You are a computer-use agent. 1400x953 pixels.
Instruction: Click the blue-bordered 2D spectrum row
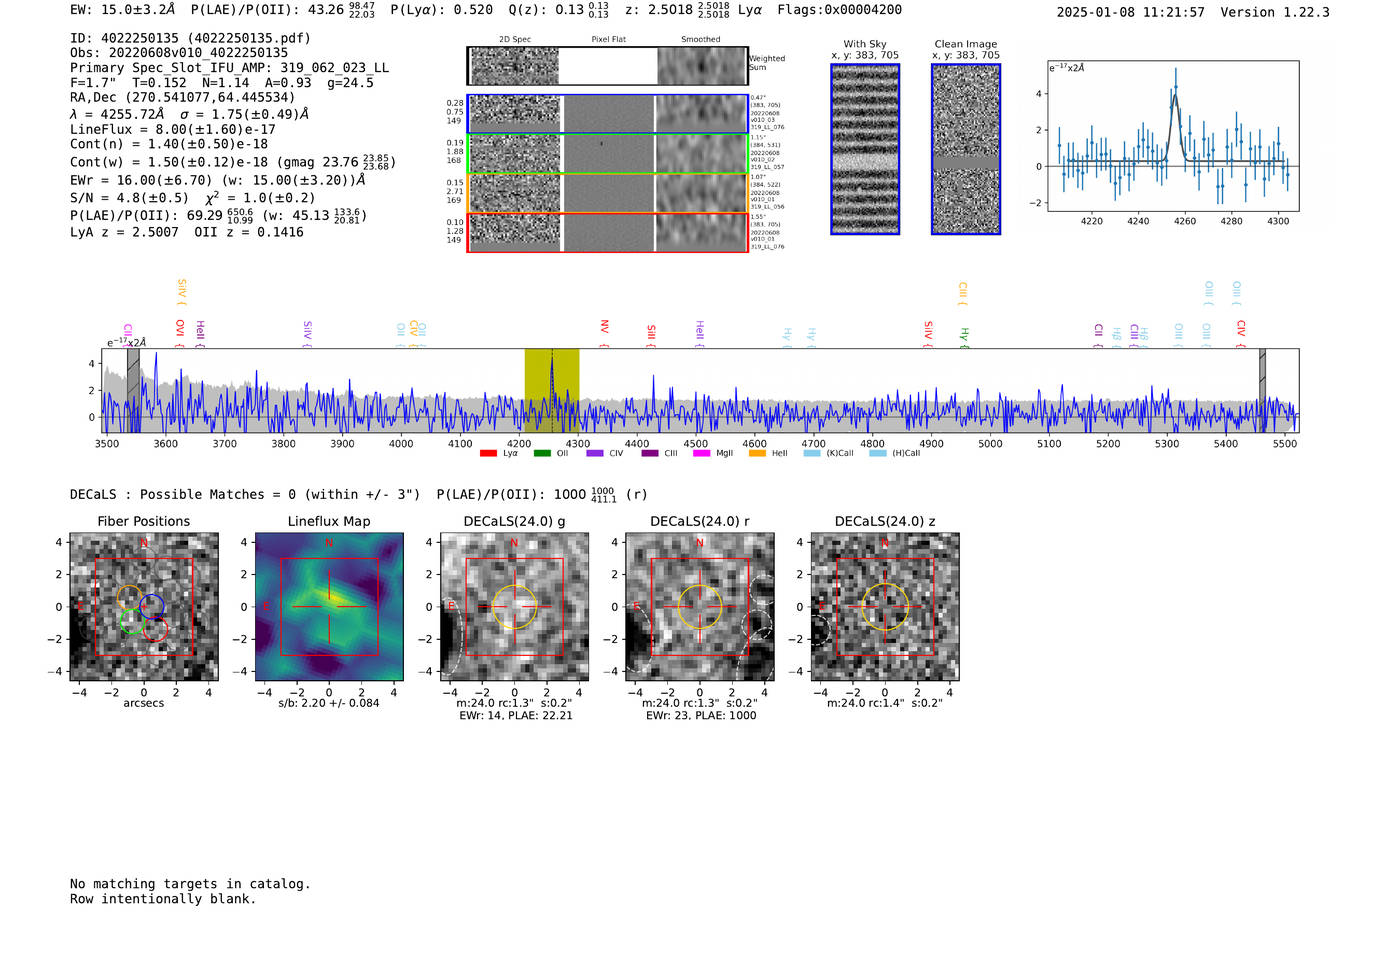pos(608,114)
